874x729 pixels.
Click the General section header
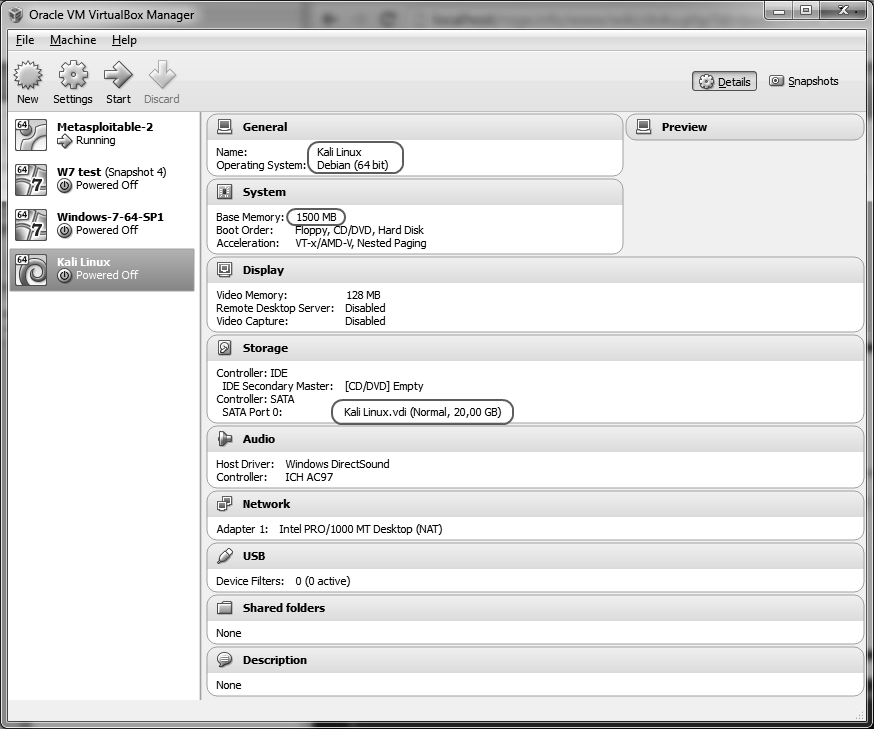point(264,127)
